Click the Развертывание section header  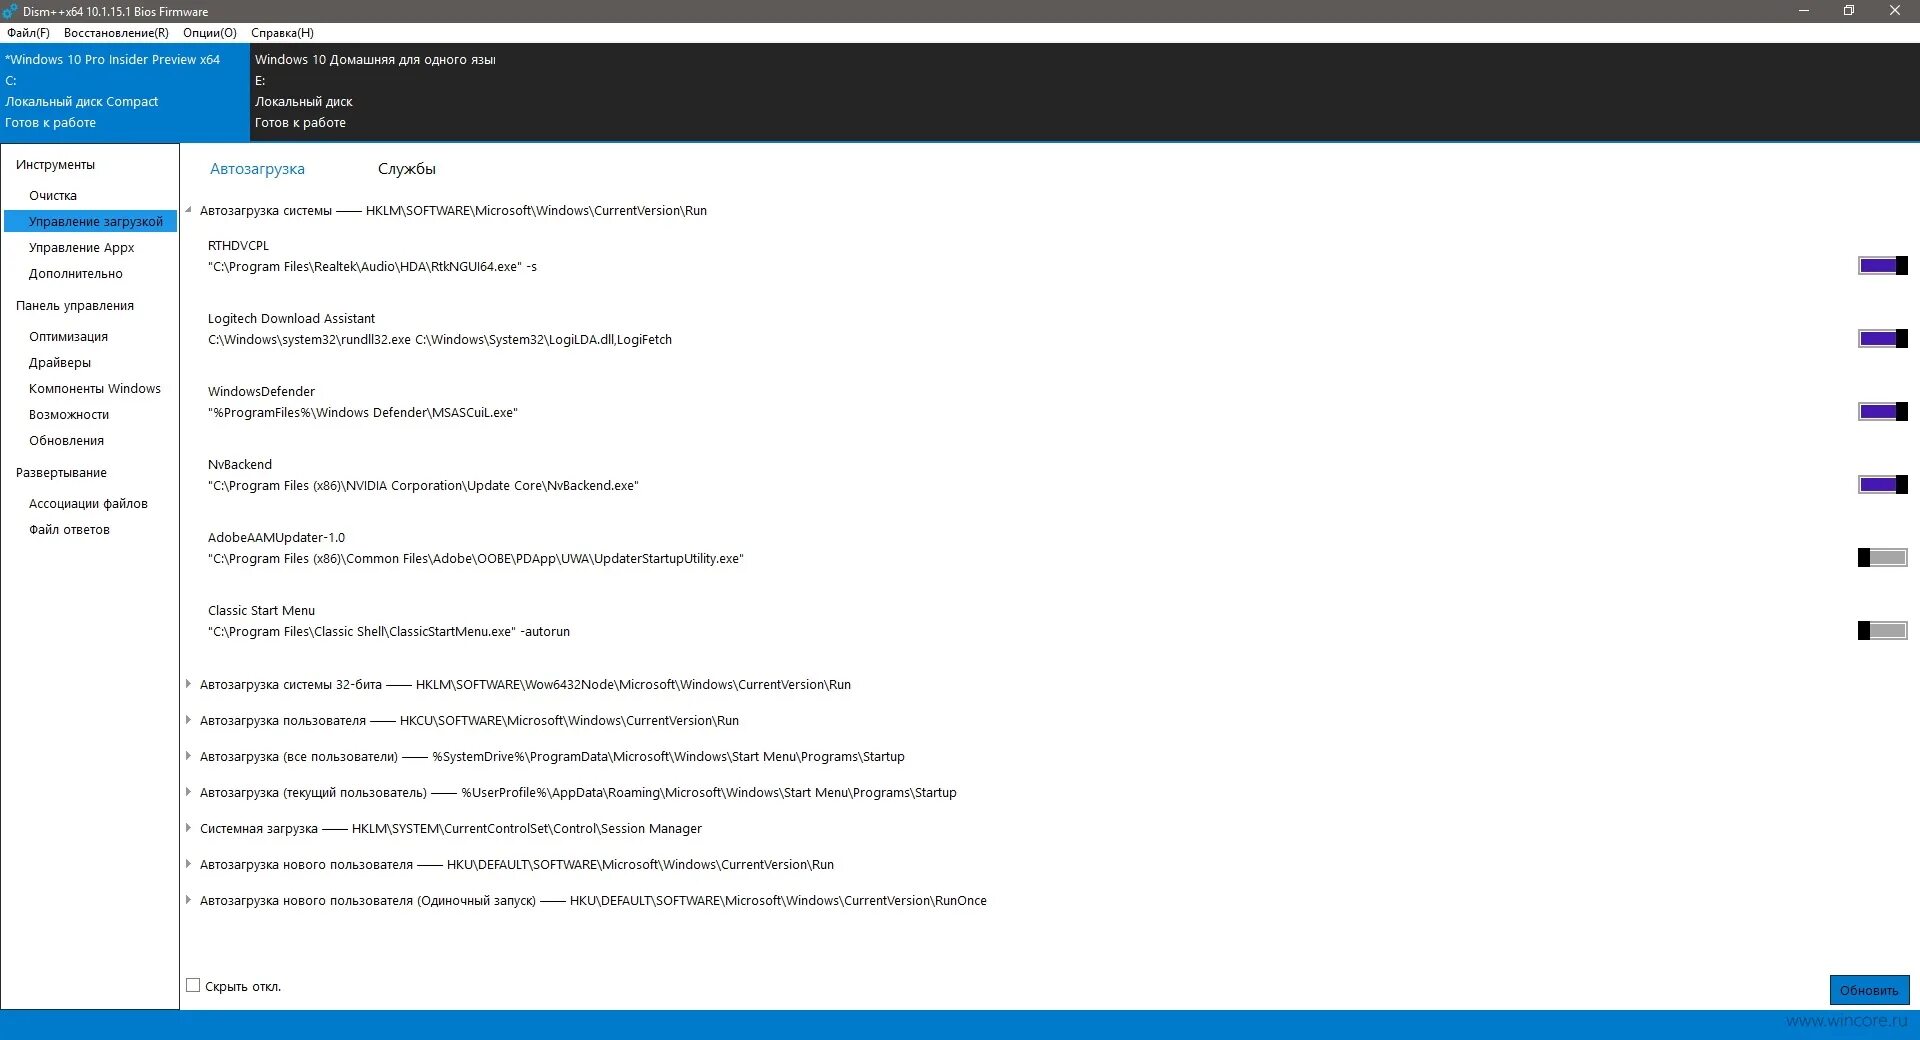pyautogui.click(x=61, y=473)
